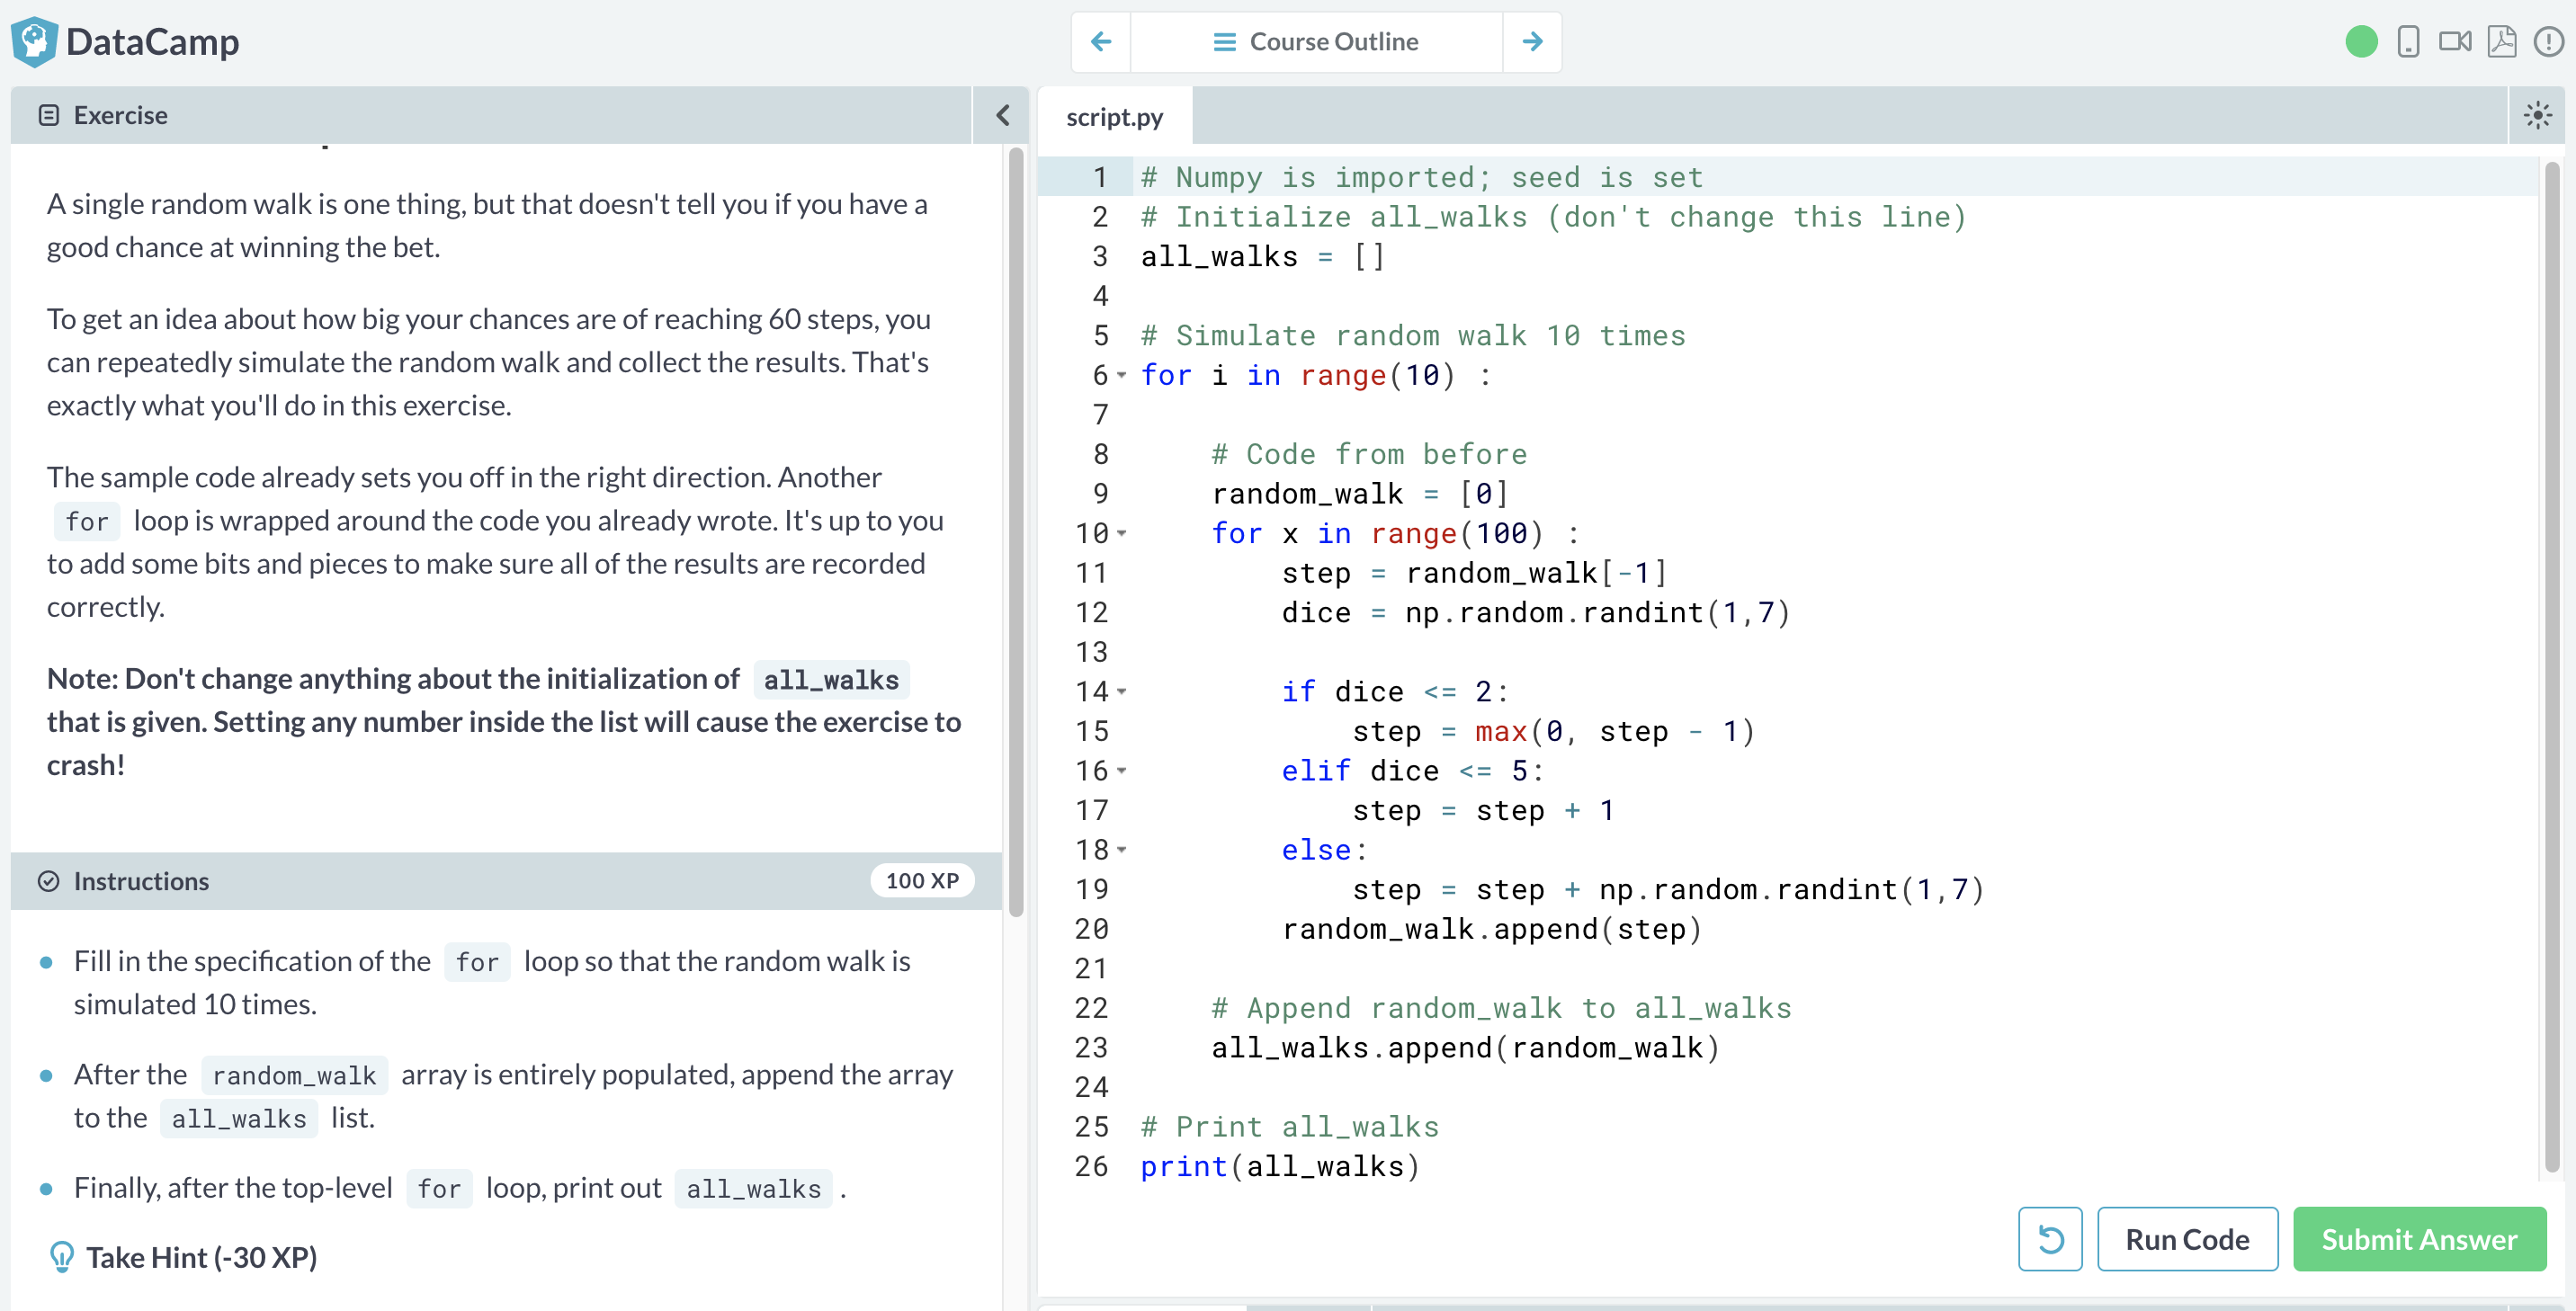Fold the for loop at line 6
Viewport: 2576px width, 1311px height.
pyautogui.click(x=1122, y=376)
